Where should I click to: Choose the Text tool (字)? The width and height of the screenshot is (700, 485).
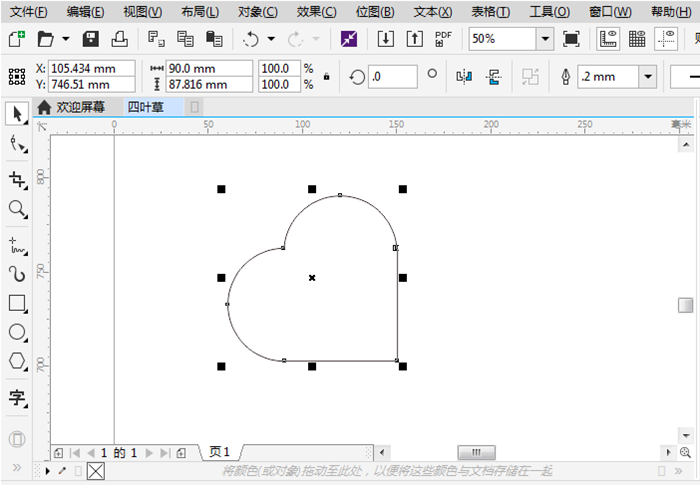click(17, 398)
